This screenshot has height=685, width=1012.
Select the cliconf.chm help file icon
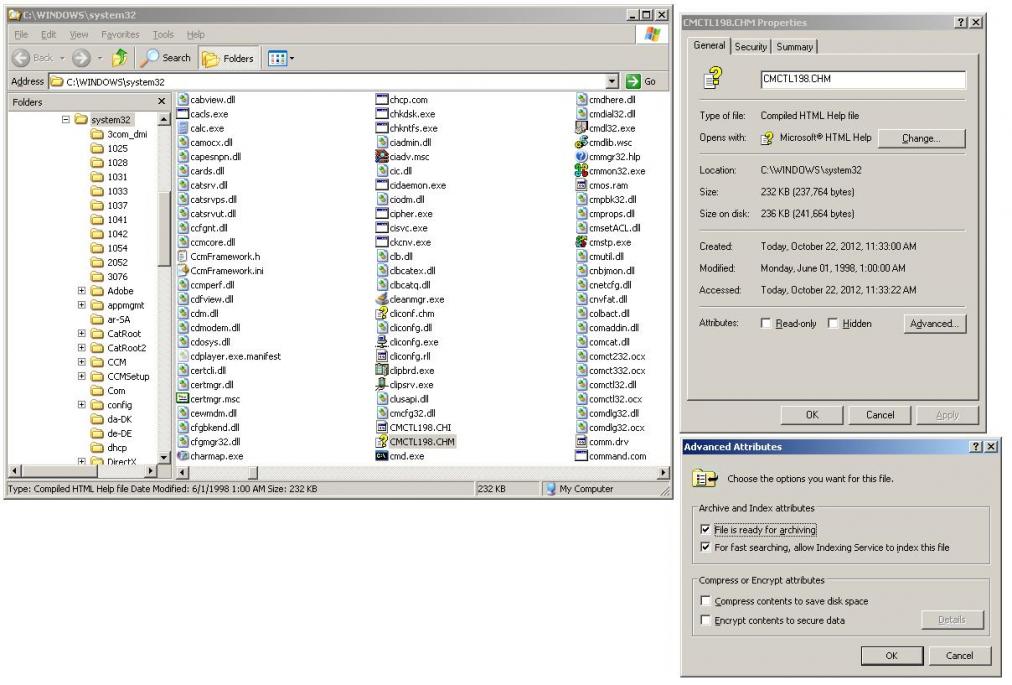click(x=381, y=313)
